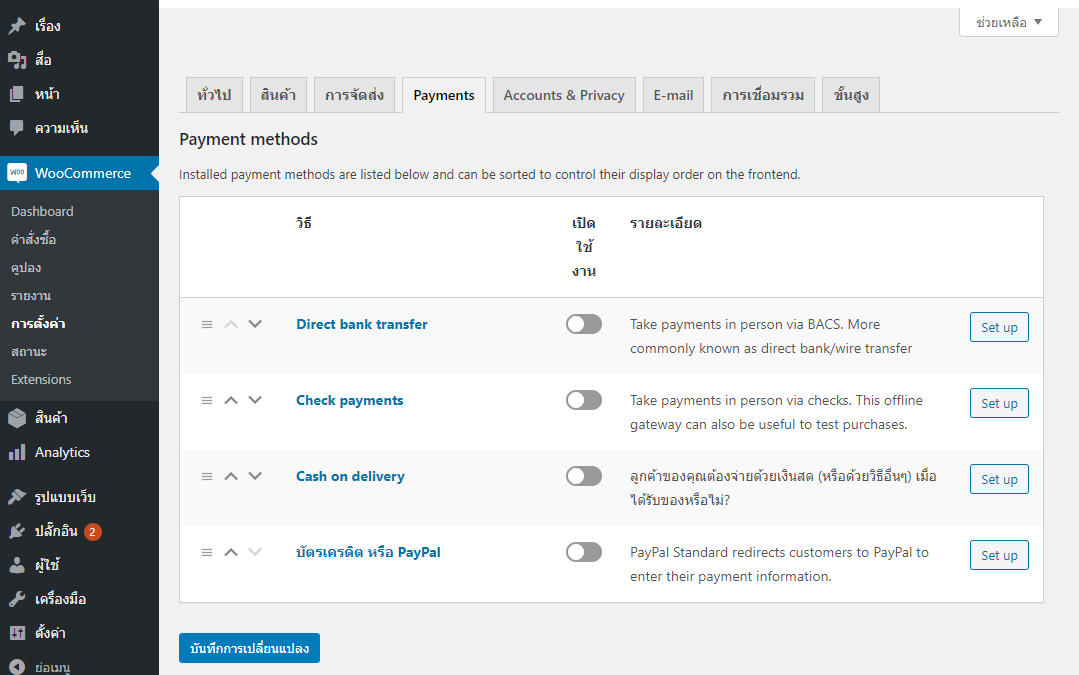The image size is (1079, 675).
Task: Open the ขั้นสูง advanced tab
Action: (851, 95)
